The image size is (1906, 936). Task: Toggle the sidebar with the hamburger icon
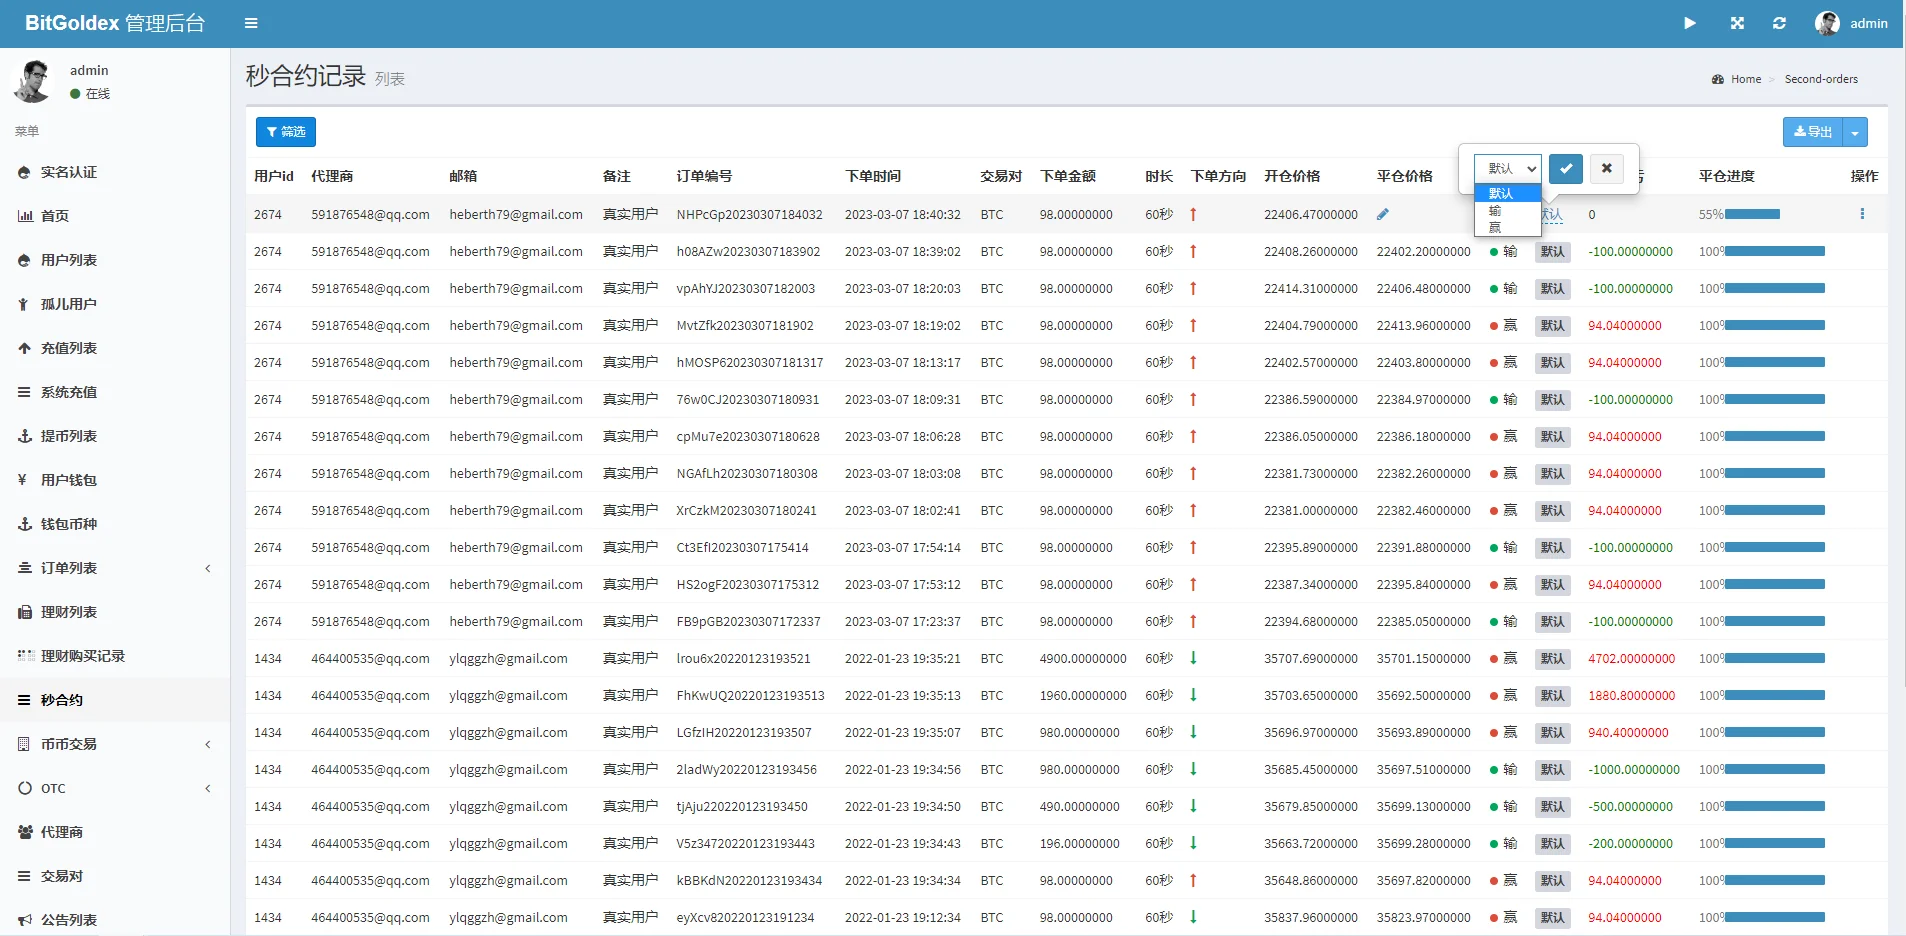point(251,23)
